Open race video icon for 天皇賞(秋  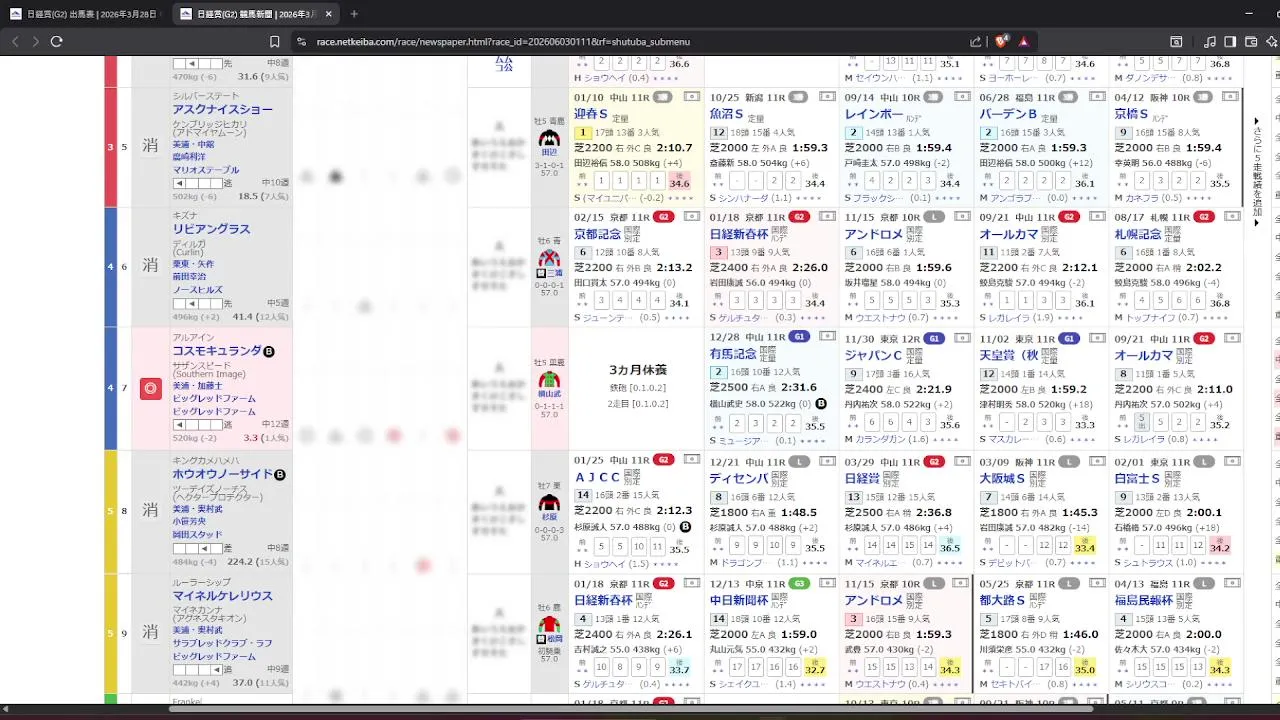(1097, 338)
